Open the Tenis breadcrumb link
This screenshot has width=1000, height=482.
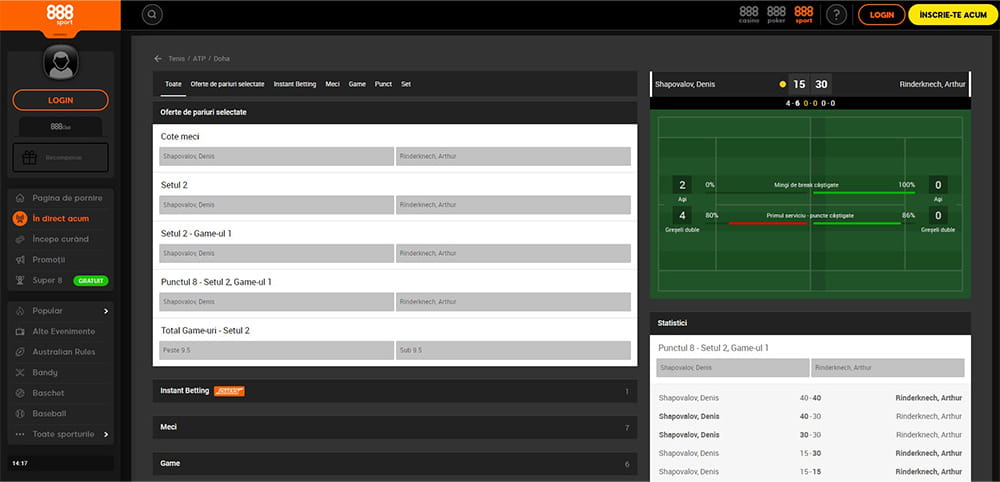[176, 59]
